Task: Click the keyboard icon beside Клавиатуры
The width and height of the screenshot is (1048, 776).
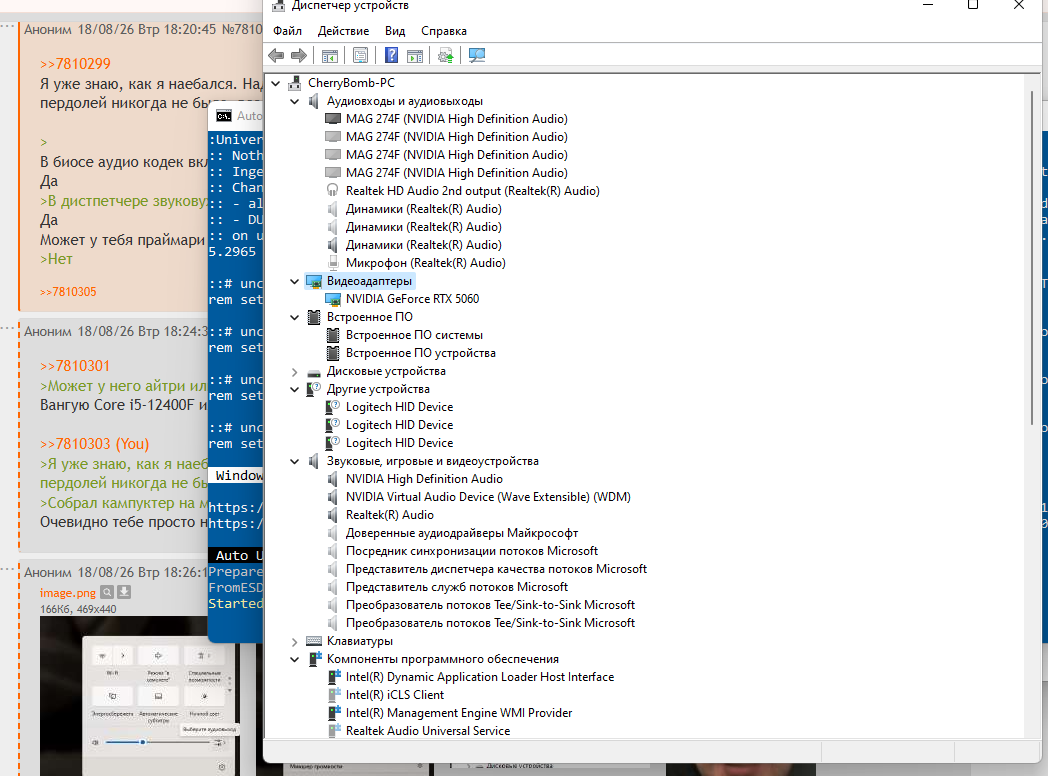Action: point(313,641)
